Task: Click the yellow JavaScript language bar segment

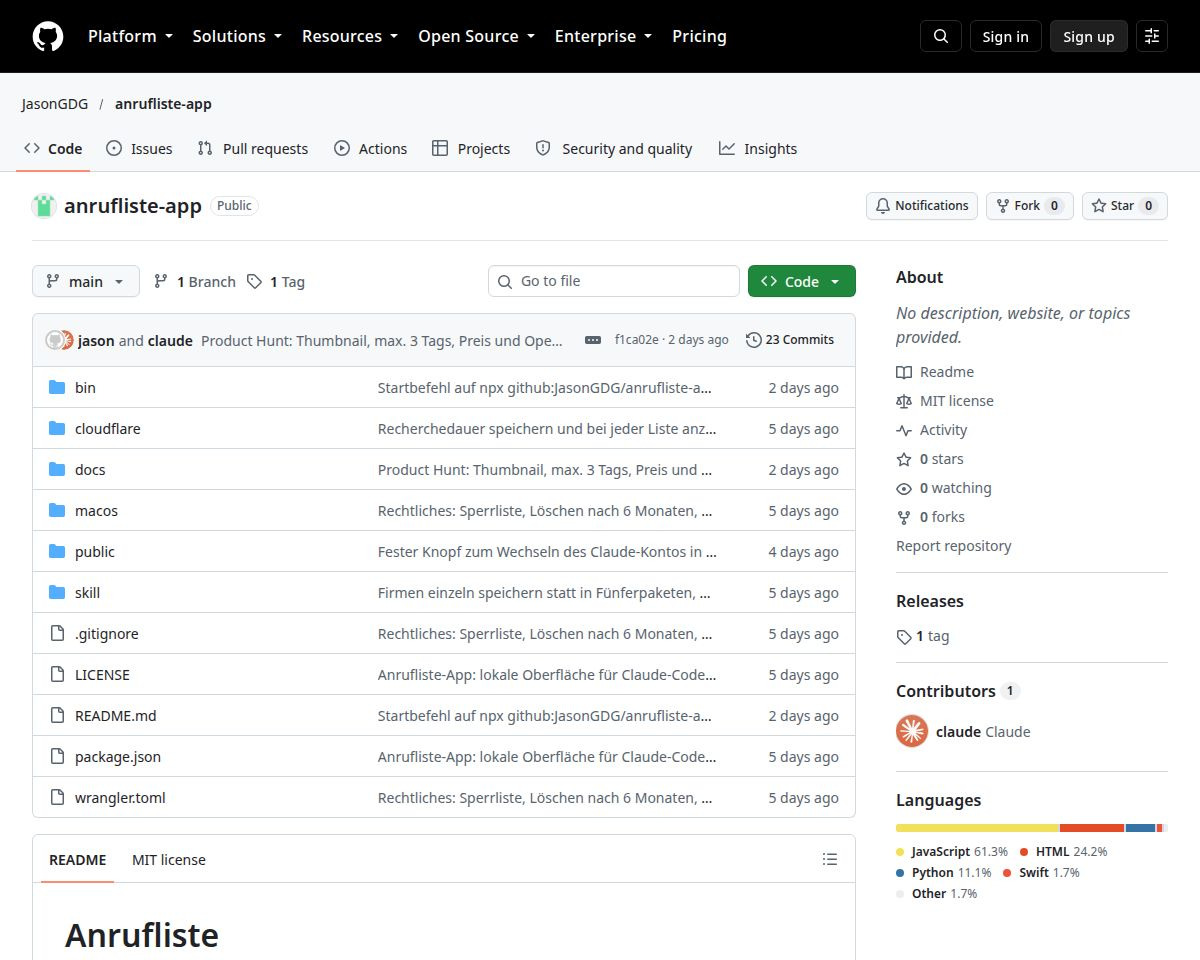Action: coord(977,828)
